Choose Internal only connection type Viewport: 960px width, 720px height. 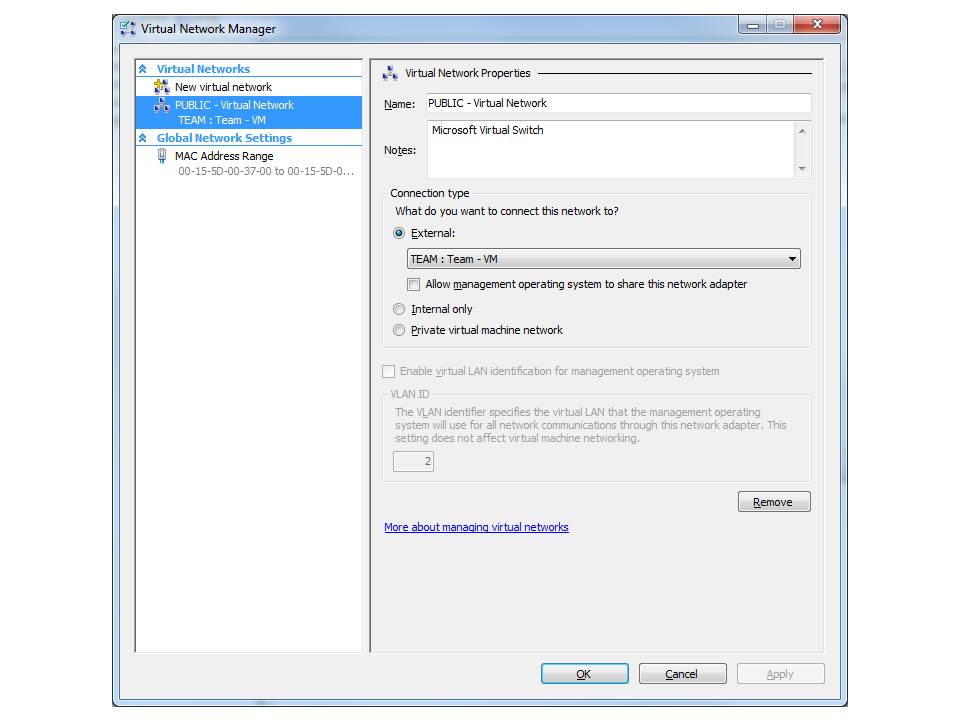tap(399, 309)
